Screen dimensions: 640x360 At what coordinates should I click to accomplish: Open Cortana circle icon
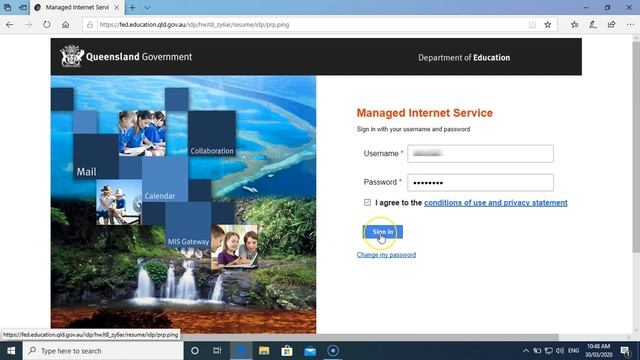(195, 351)
